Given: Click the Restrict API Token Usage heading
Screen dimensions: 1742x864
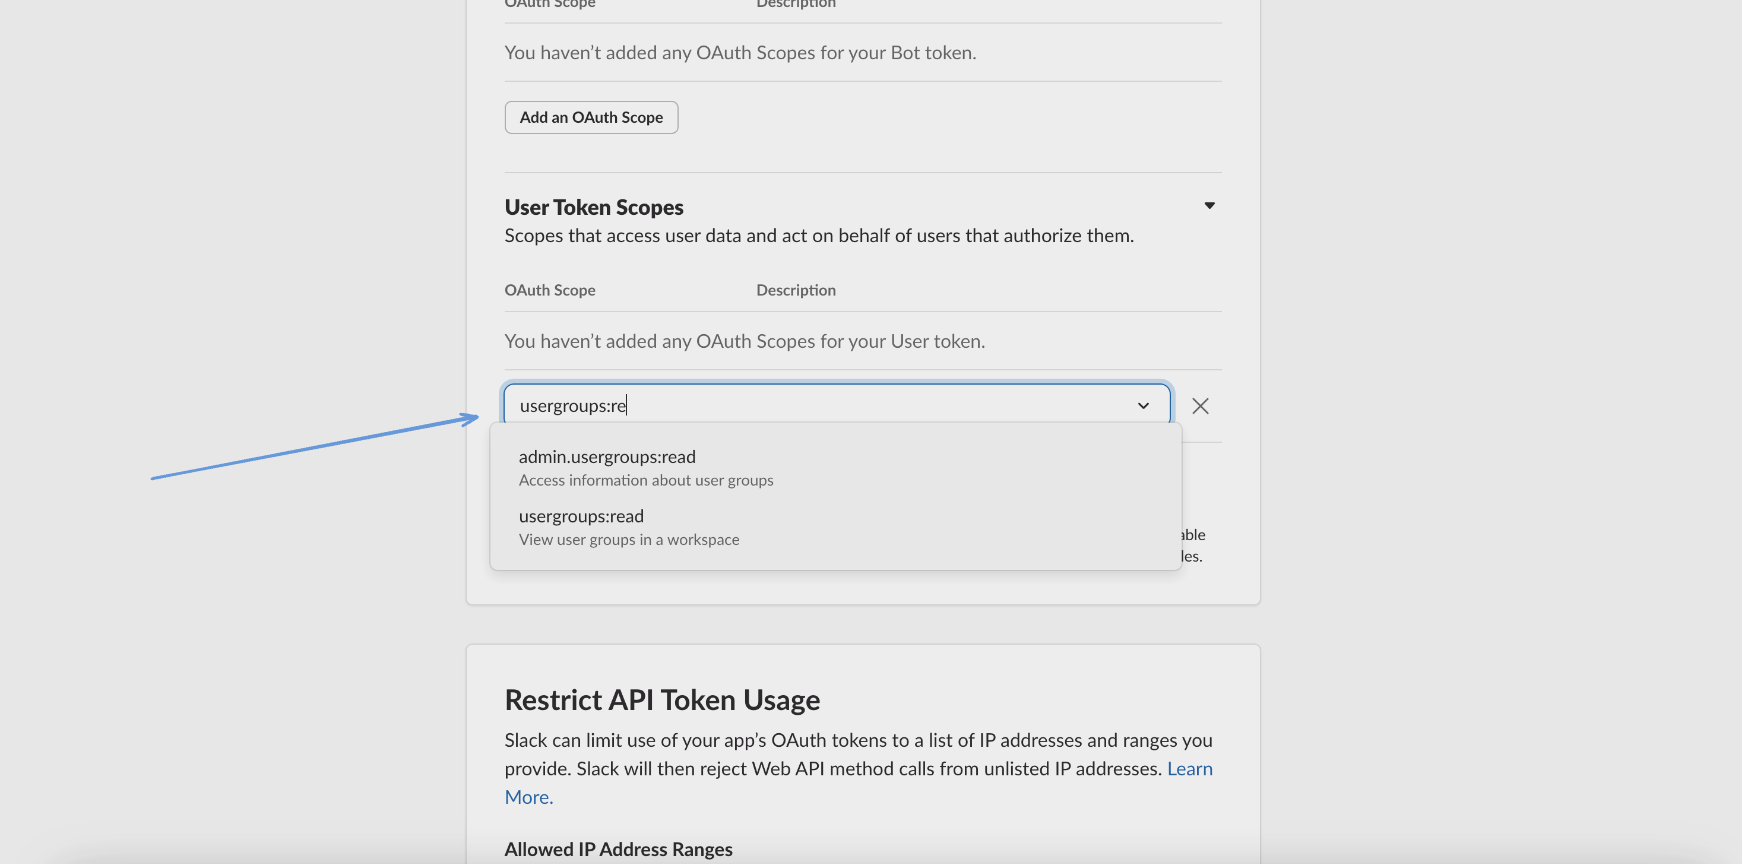Looking at the screenshot, I should coord(662,700).
